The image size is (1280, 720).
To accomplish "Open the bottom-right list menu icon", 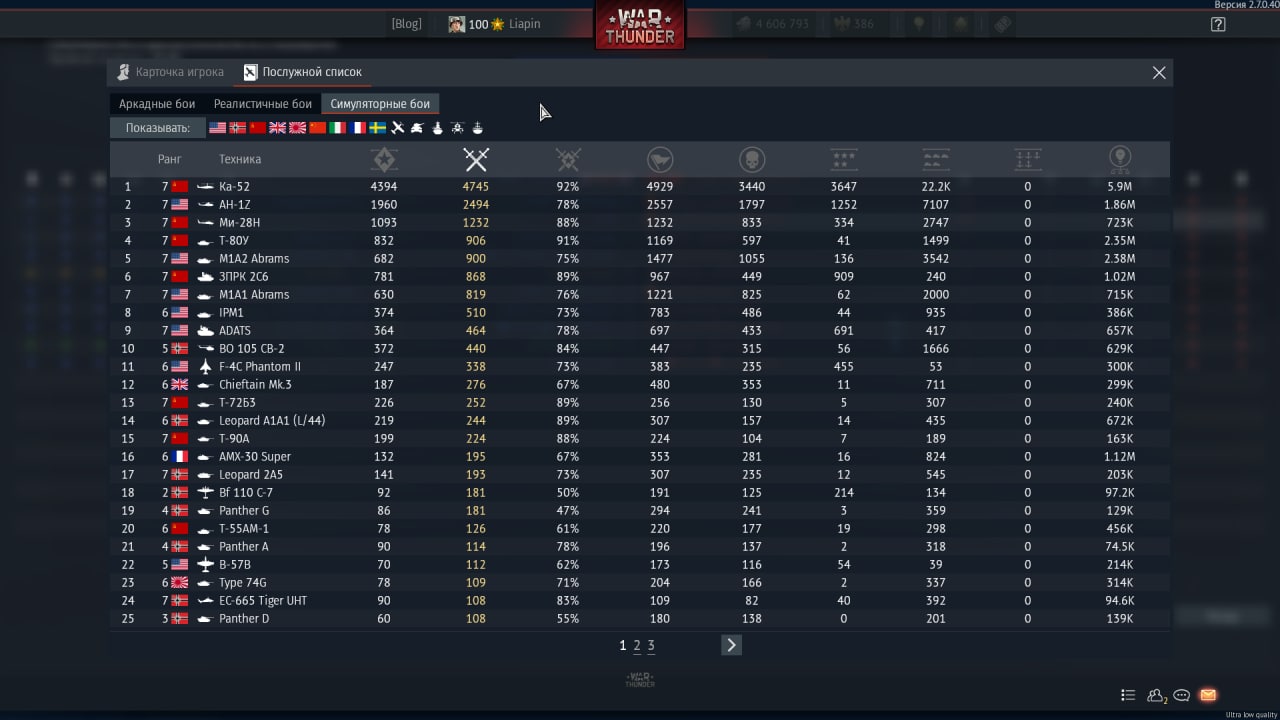I will [1128, 695].
